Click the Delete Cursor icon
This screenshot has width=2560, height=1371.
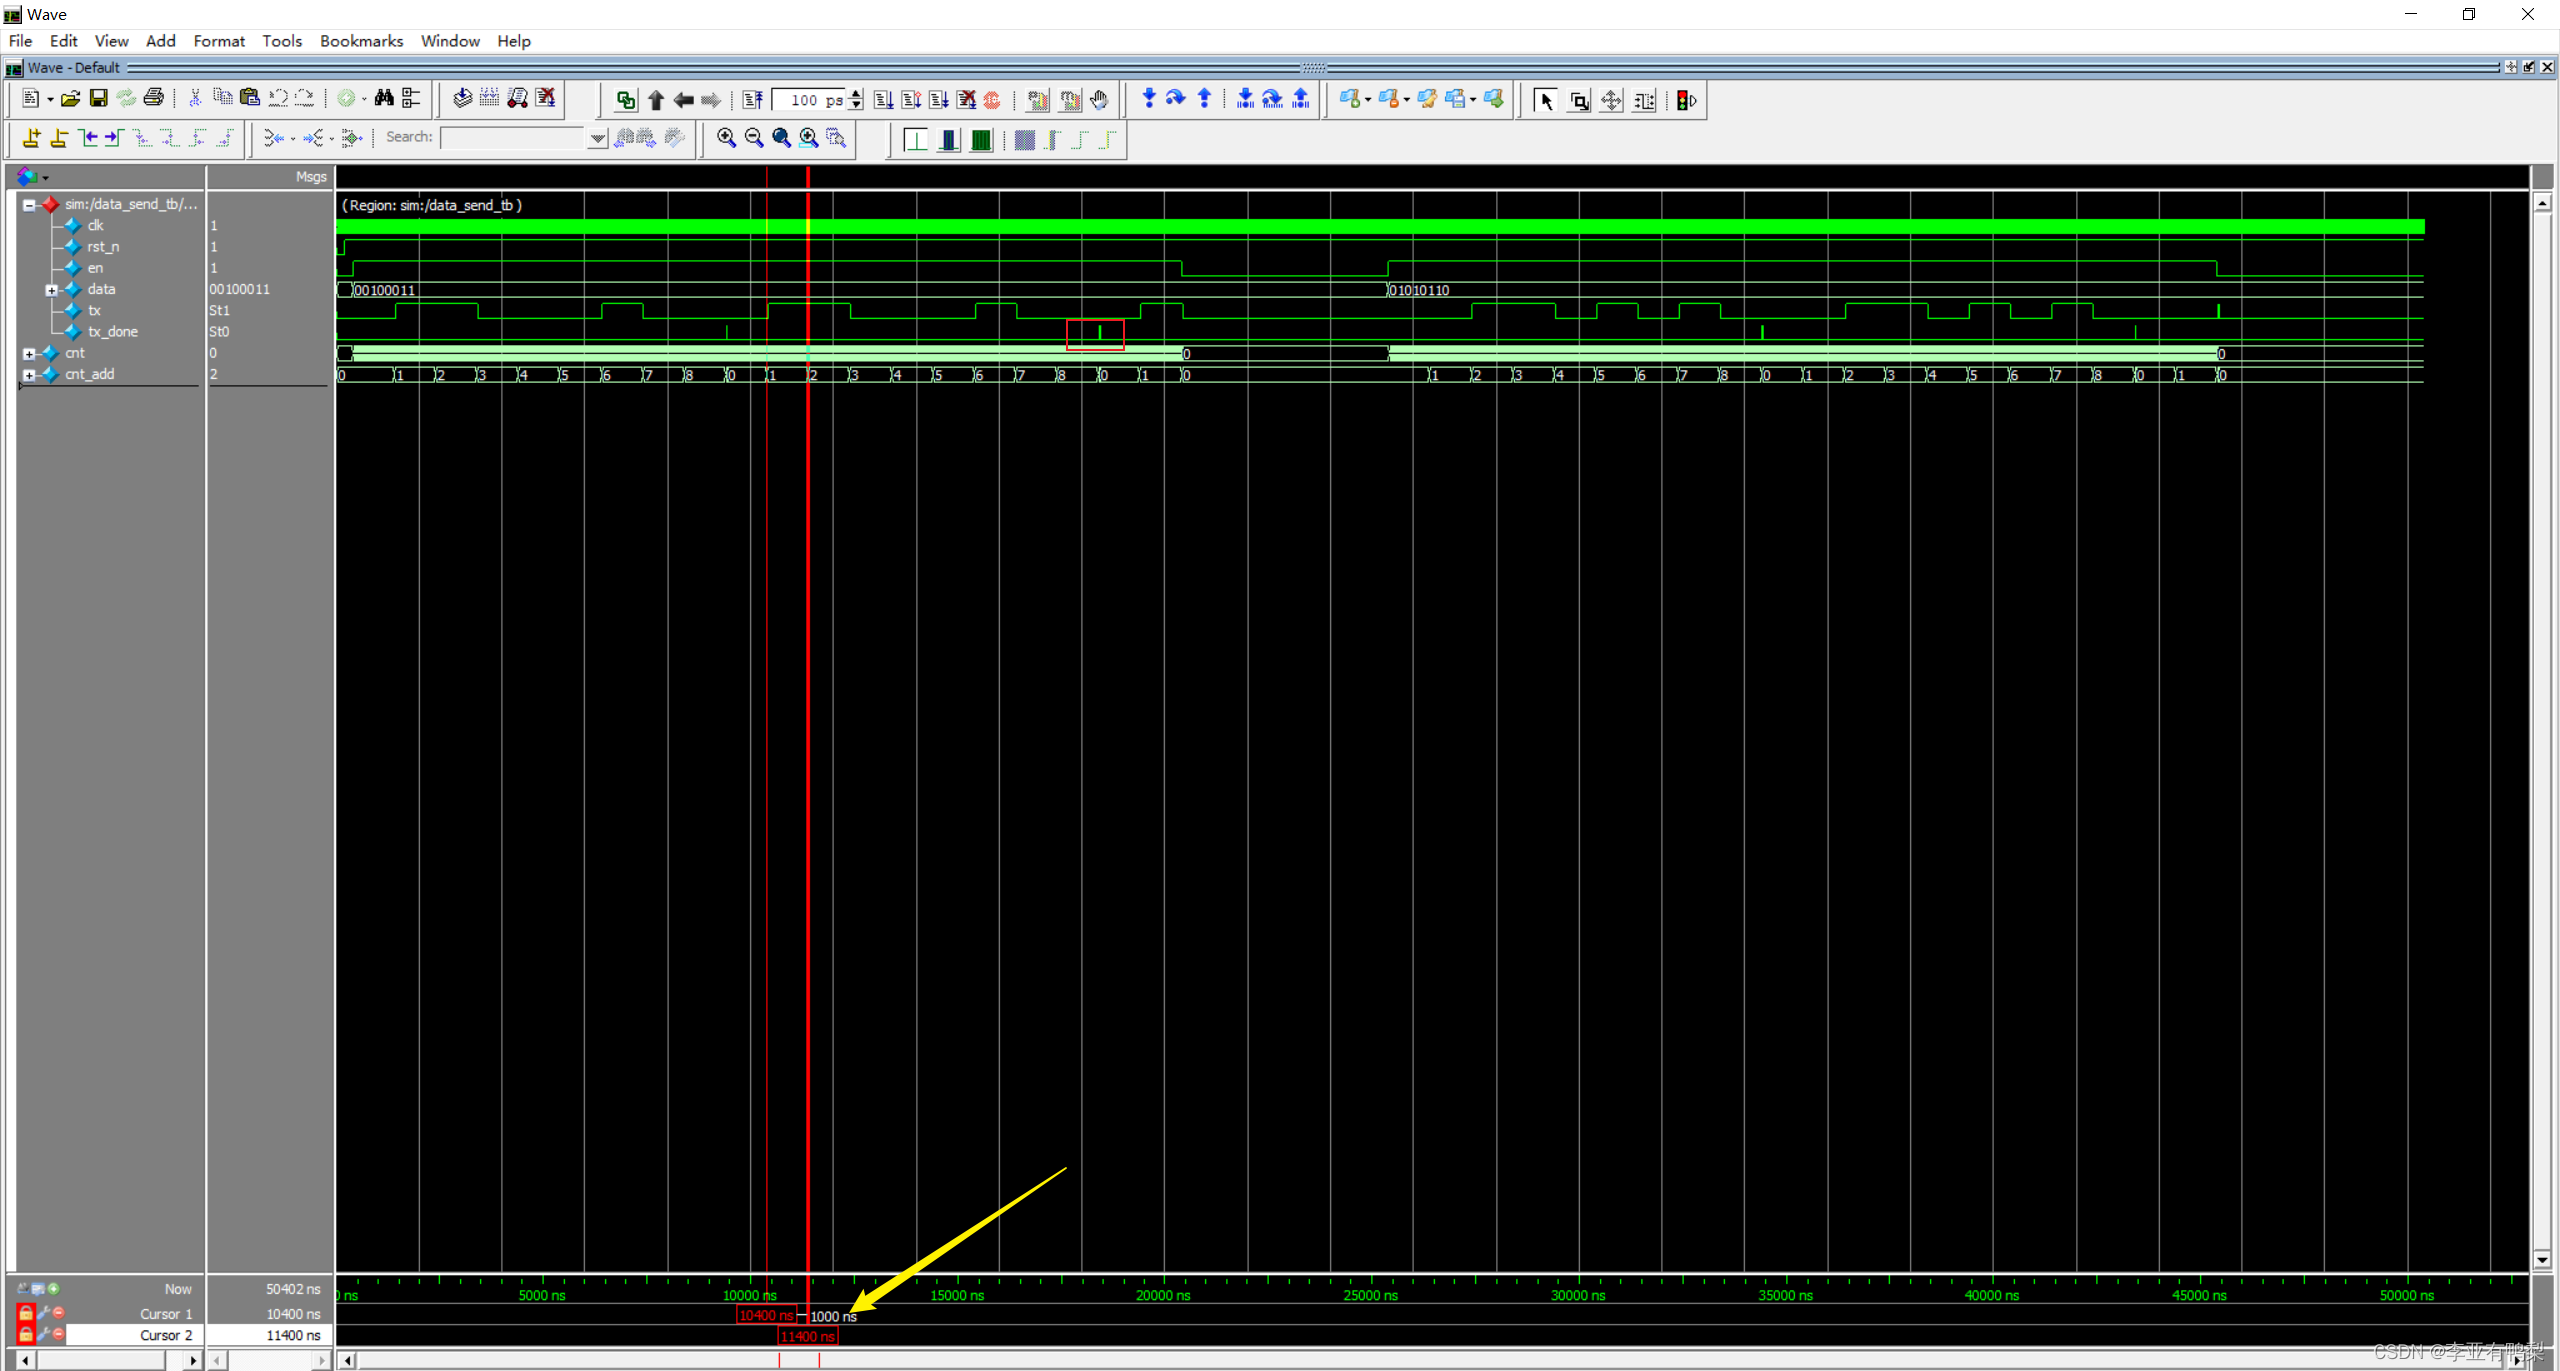pos(59,138)
